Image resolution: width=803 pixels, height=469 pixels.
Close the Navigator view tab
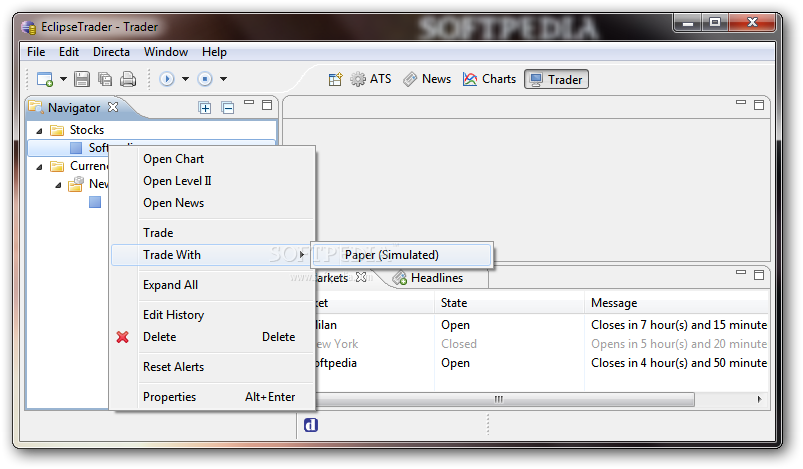click(x=113, y=107)
